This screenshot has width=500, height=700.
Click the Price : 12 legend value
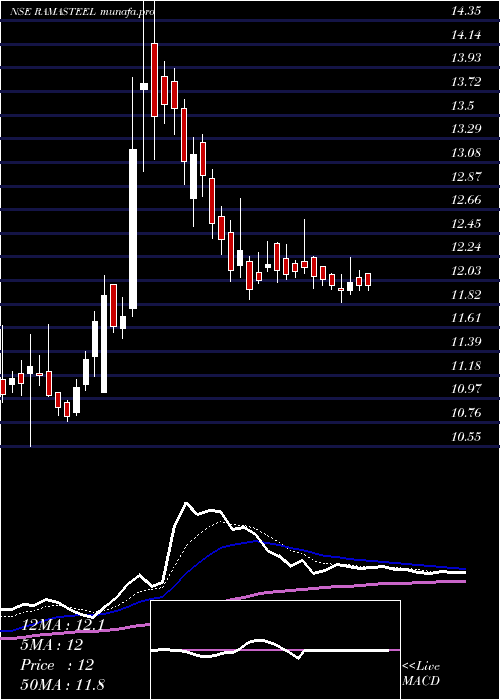57,665
